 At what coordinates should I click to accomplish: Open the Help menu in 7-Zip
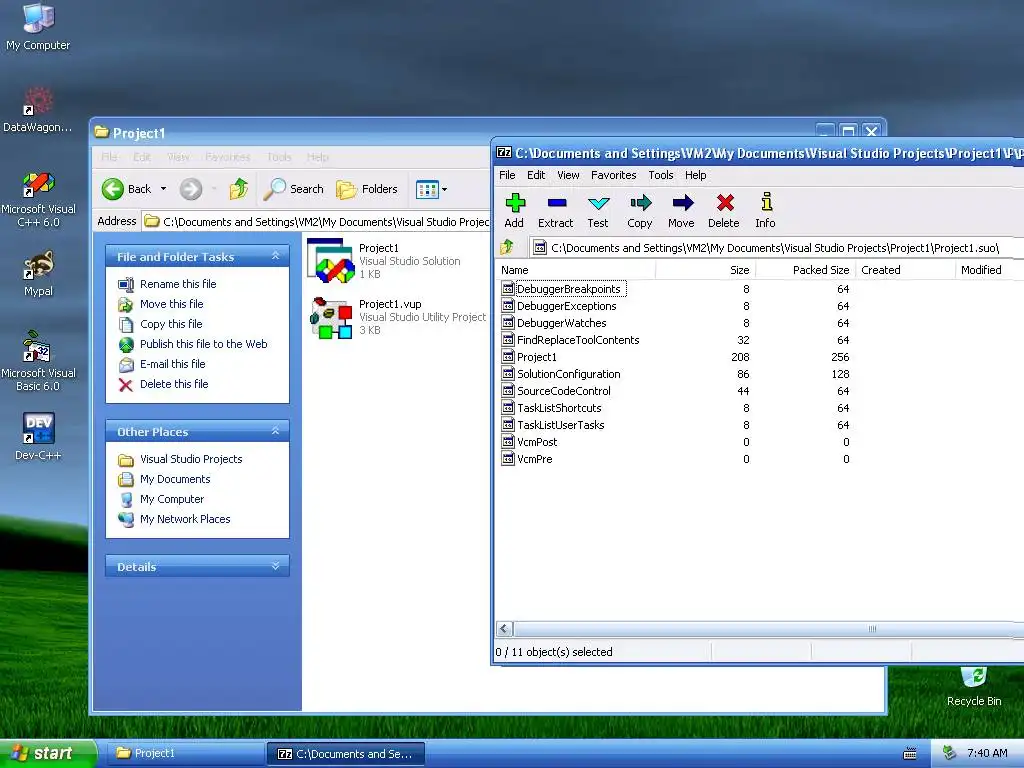[696, 175]
